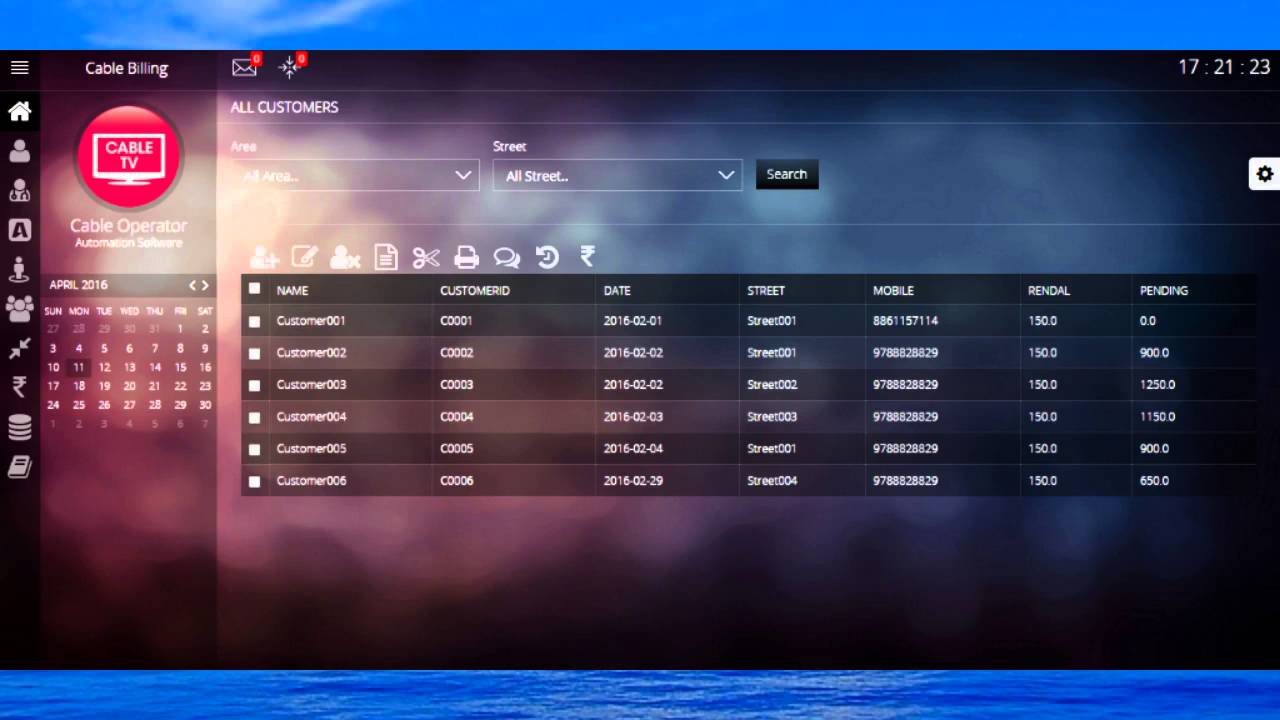Click pending amount 650.0
The width and height of the screenshot is (1280, 720).
[1154, 481]
